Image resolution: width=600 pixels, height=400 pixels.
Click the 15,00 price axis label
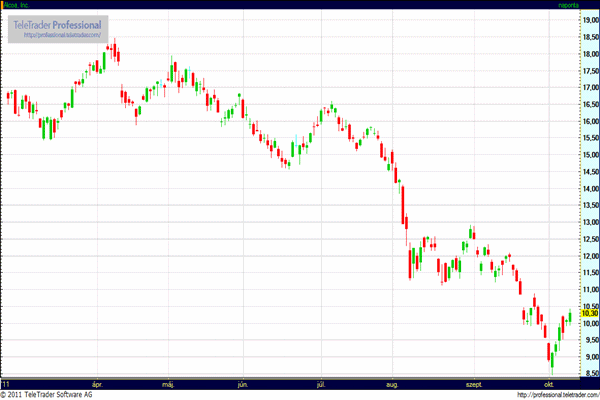(x=589, y=155)
